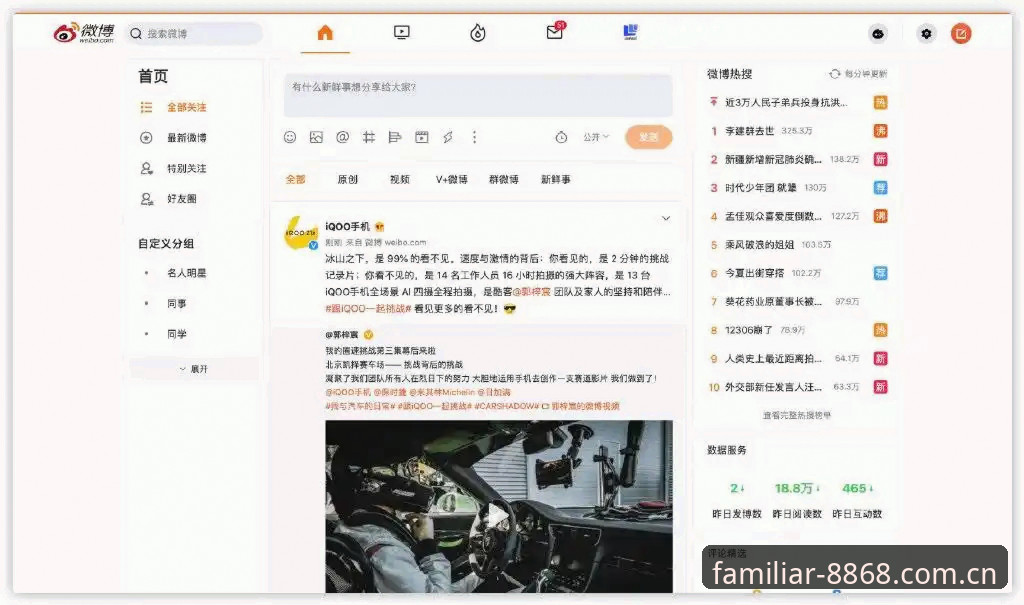Click the compose text box
Screen dimensions: 1024x605
(x=478, y=95)
